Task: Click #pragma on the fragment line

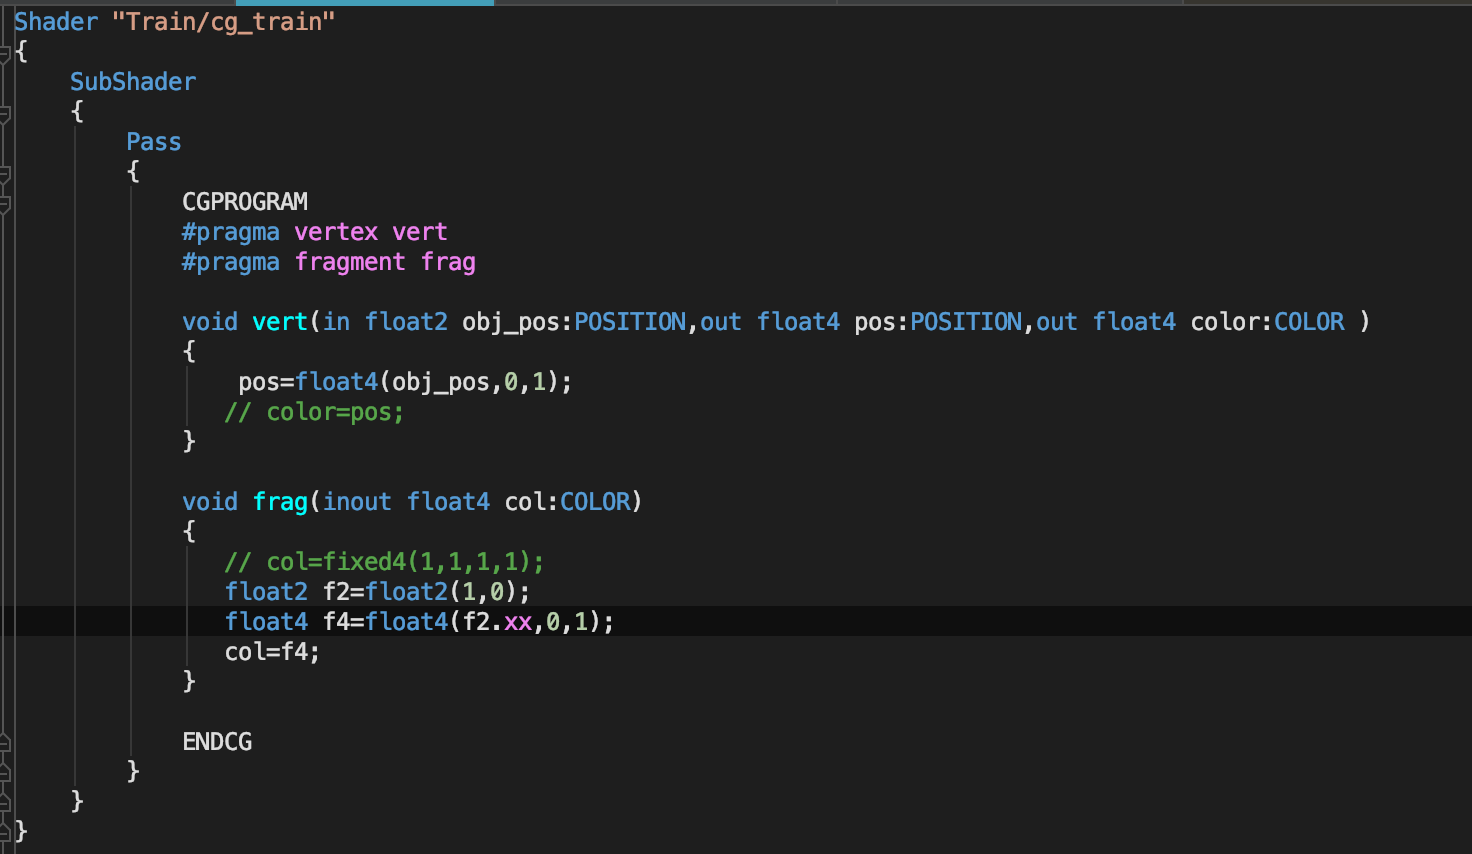Action: (x=231, y=262)
